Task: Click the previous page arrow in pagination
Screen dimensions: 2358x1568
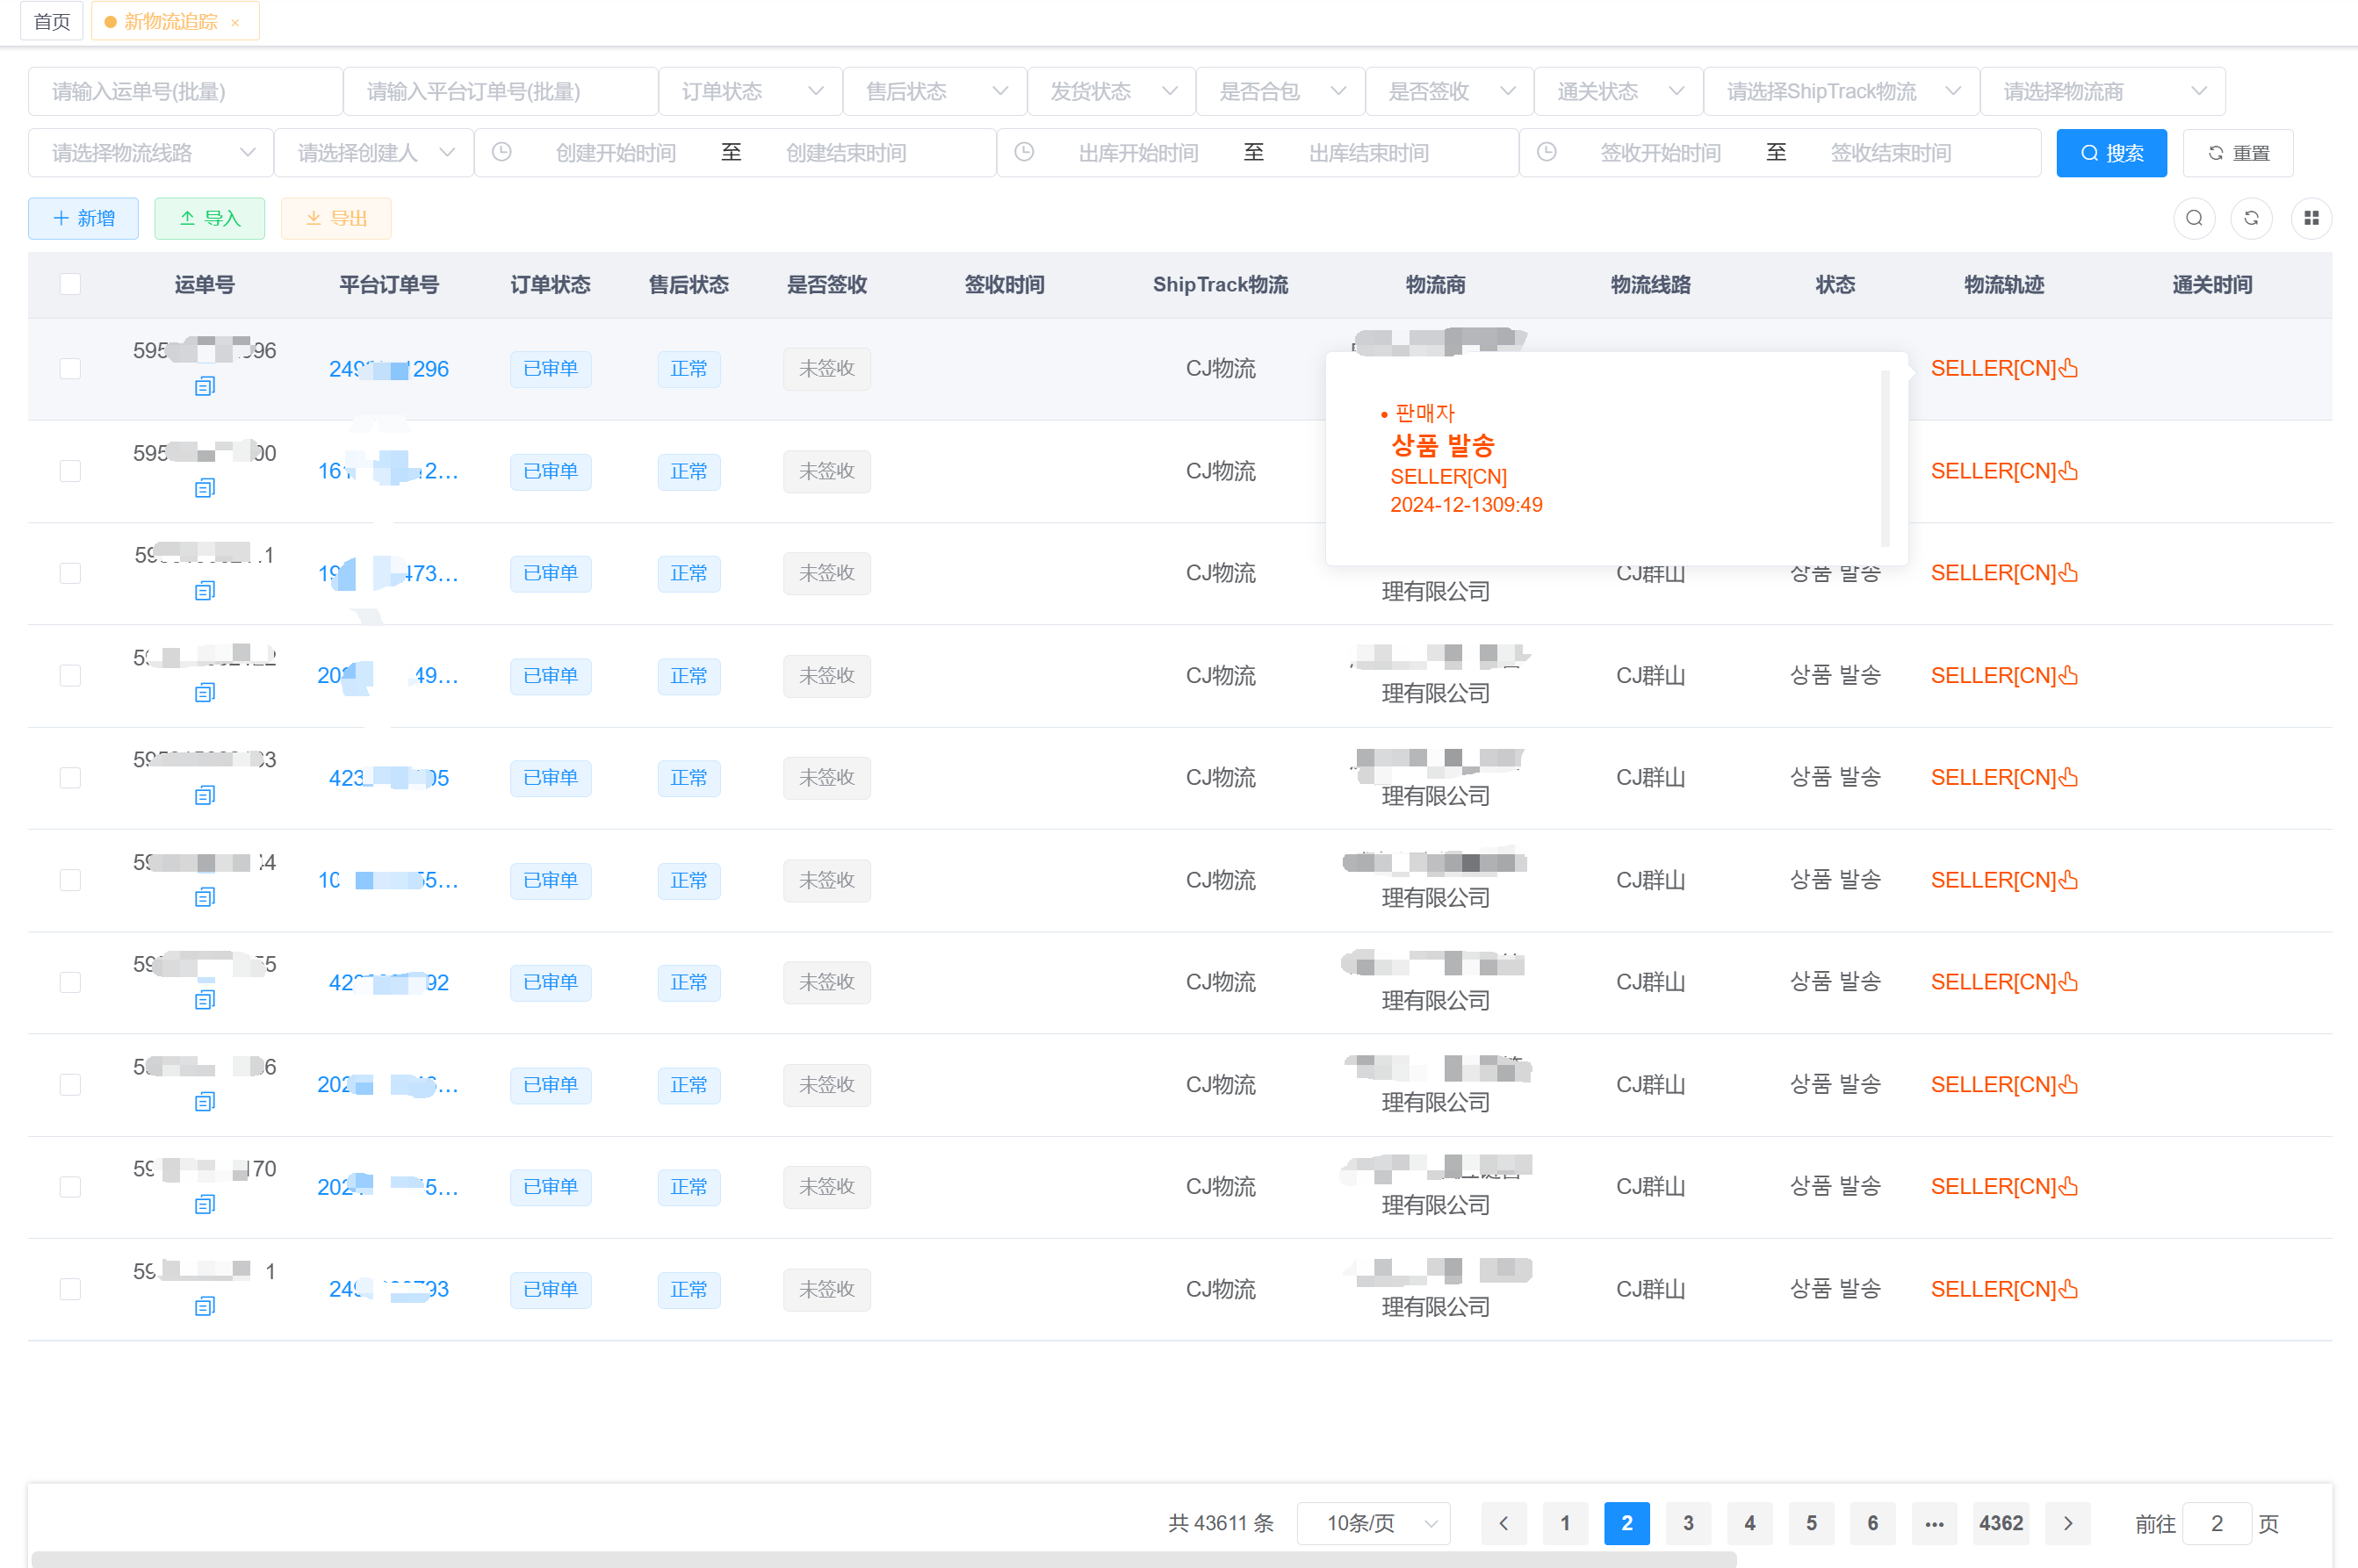Action: tap(1503, 1523)
